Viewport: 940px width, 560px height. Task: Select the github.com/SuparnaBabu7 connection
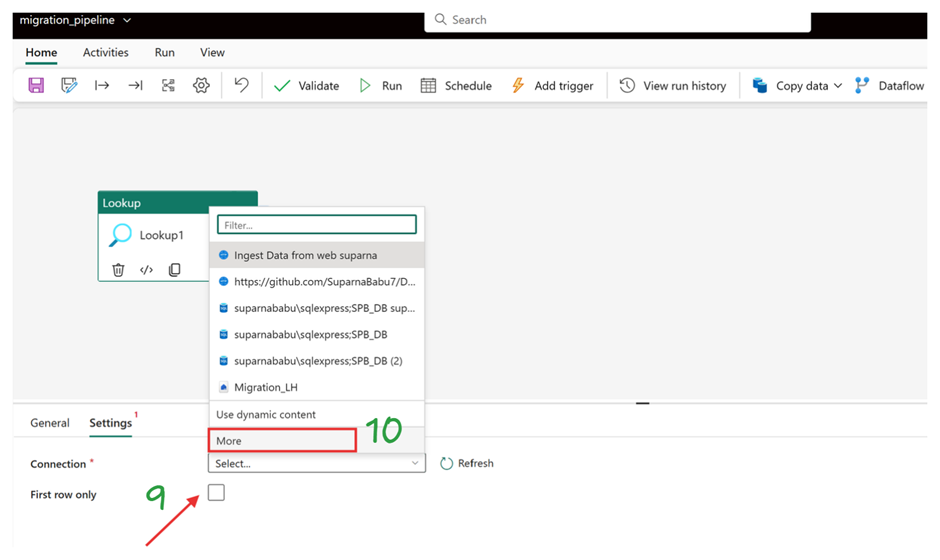coord(317,282)
